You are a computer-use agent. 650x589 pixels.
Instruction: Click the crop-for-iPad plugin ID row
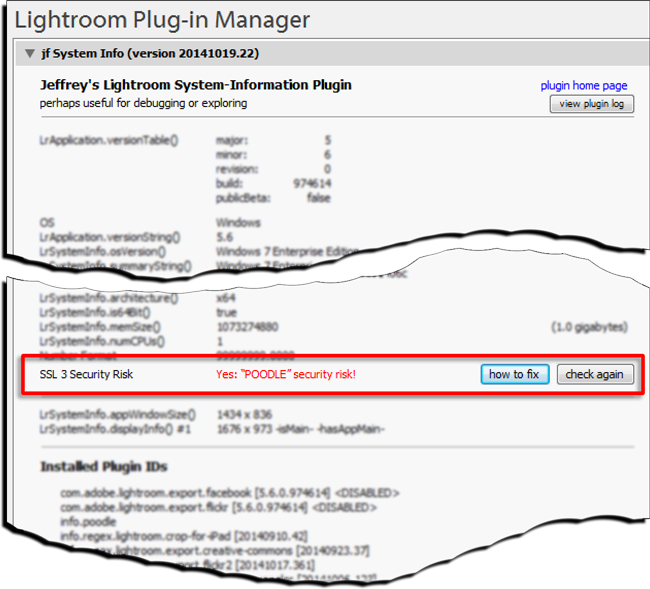(x=184, y=536)
